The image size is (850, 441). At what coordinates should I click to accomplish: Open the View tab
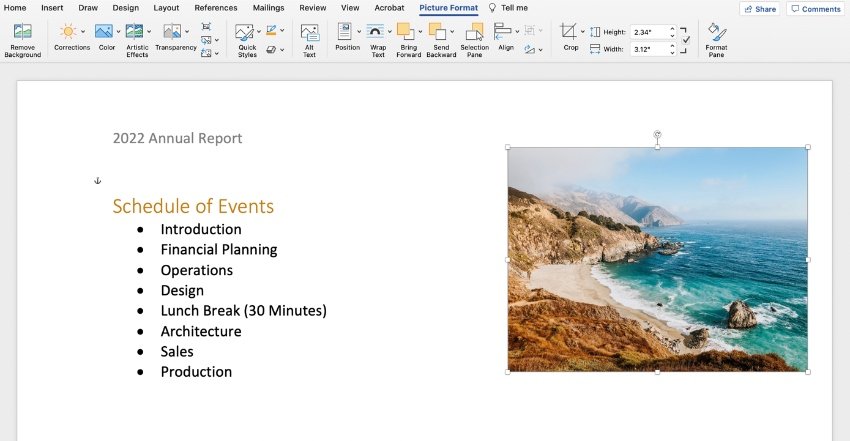[350, 8]
